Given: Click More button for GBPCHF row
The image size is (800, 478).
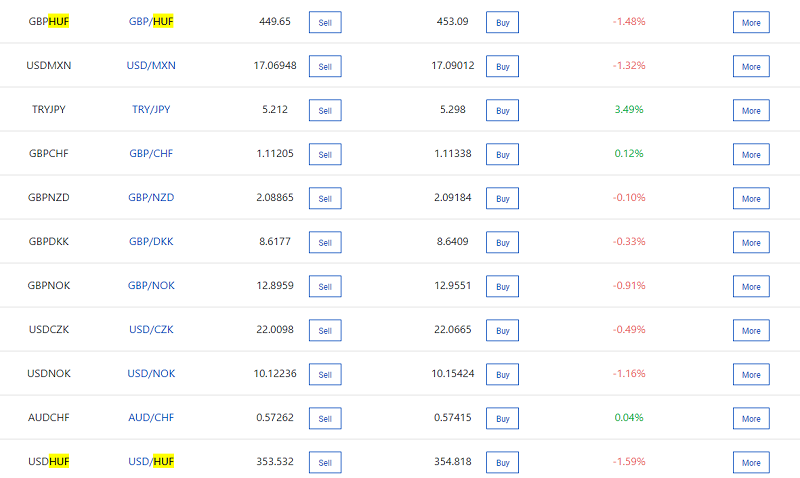Looking at the screenshot, I should pos(751,154).
